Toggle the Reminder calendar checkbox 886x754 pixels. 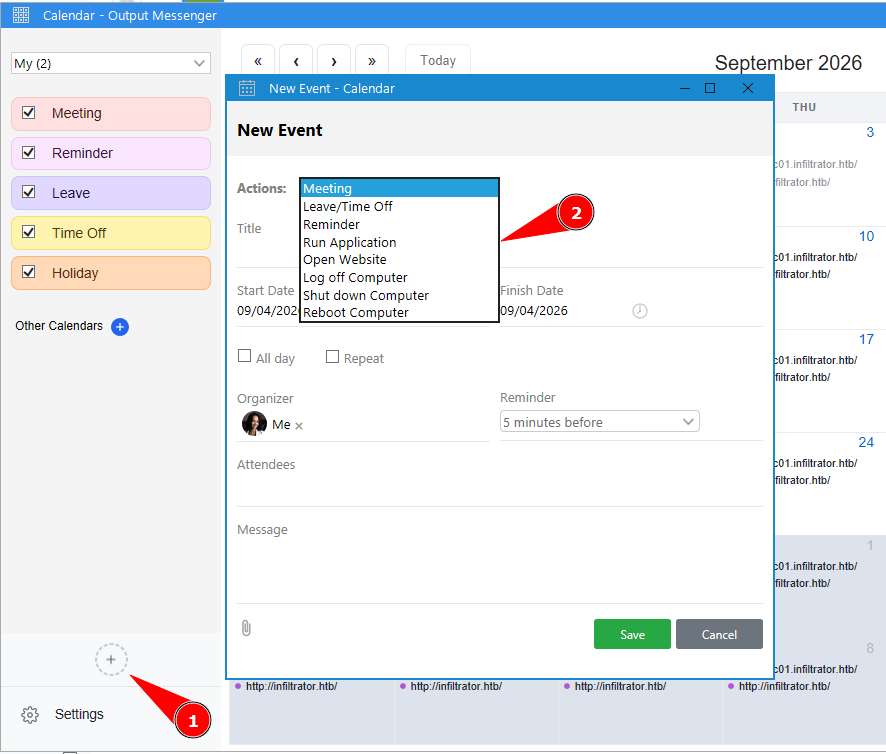point(28,153)
